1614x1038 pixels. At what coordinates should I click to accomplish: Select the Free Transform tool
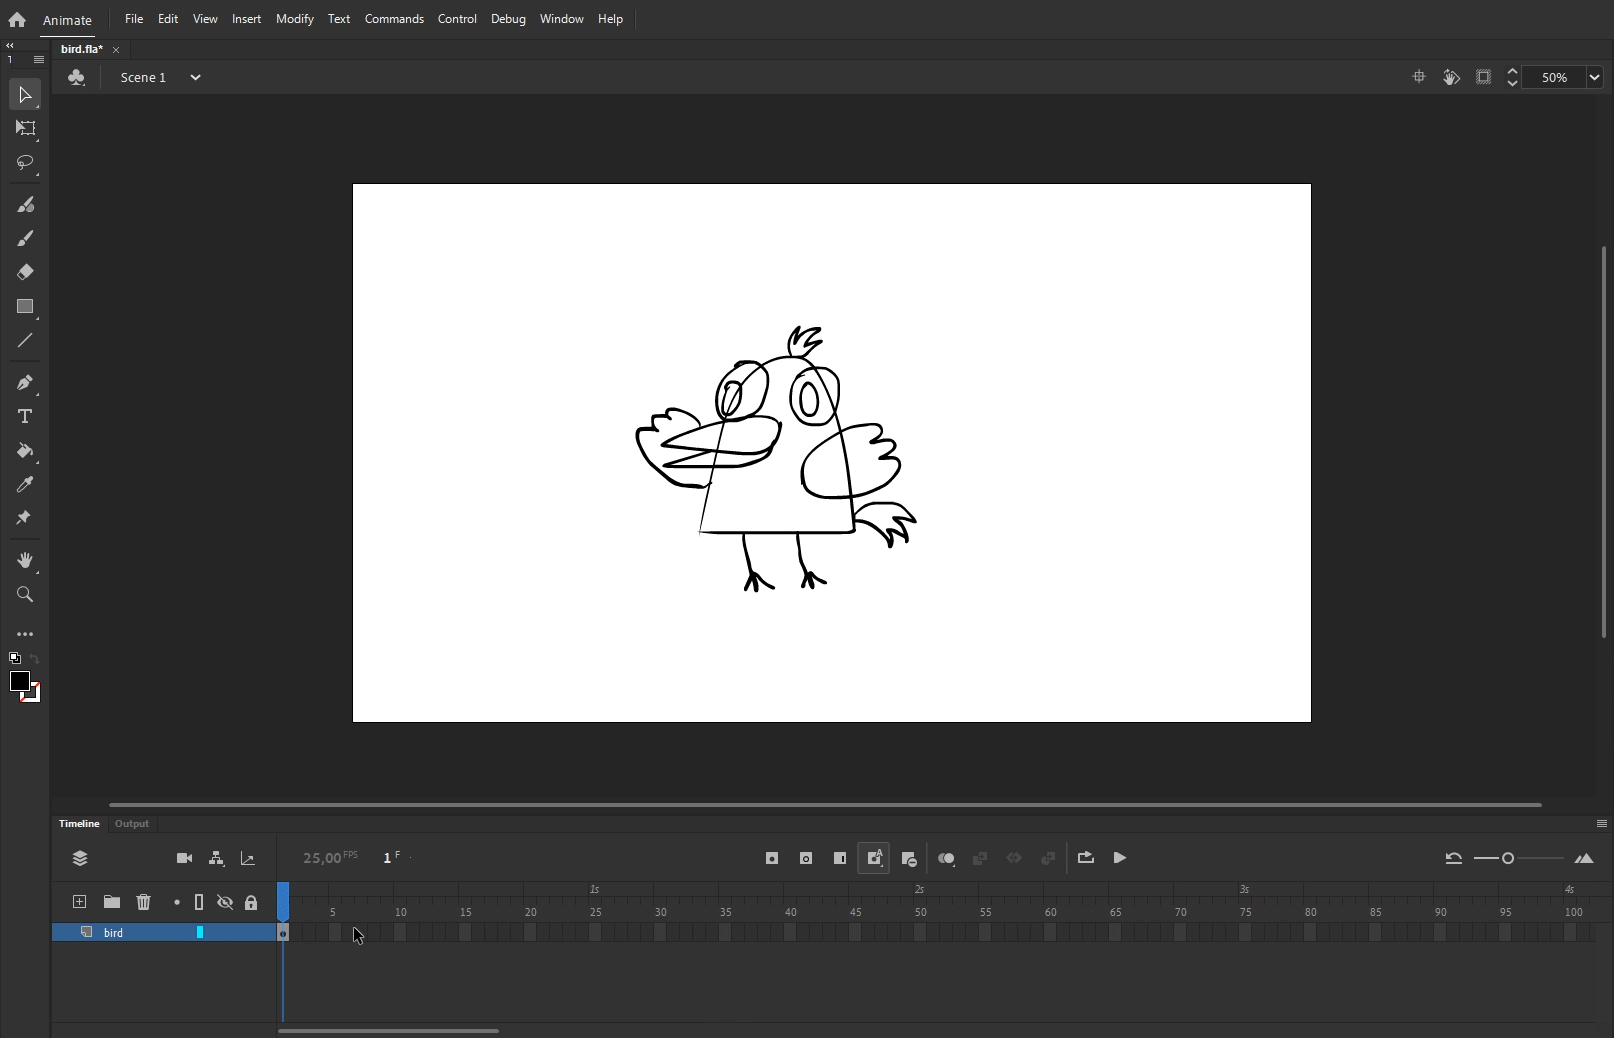tap(25, 128)
